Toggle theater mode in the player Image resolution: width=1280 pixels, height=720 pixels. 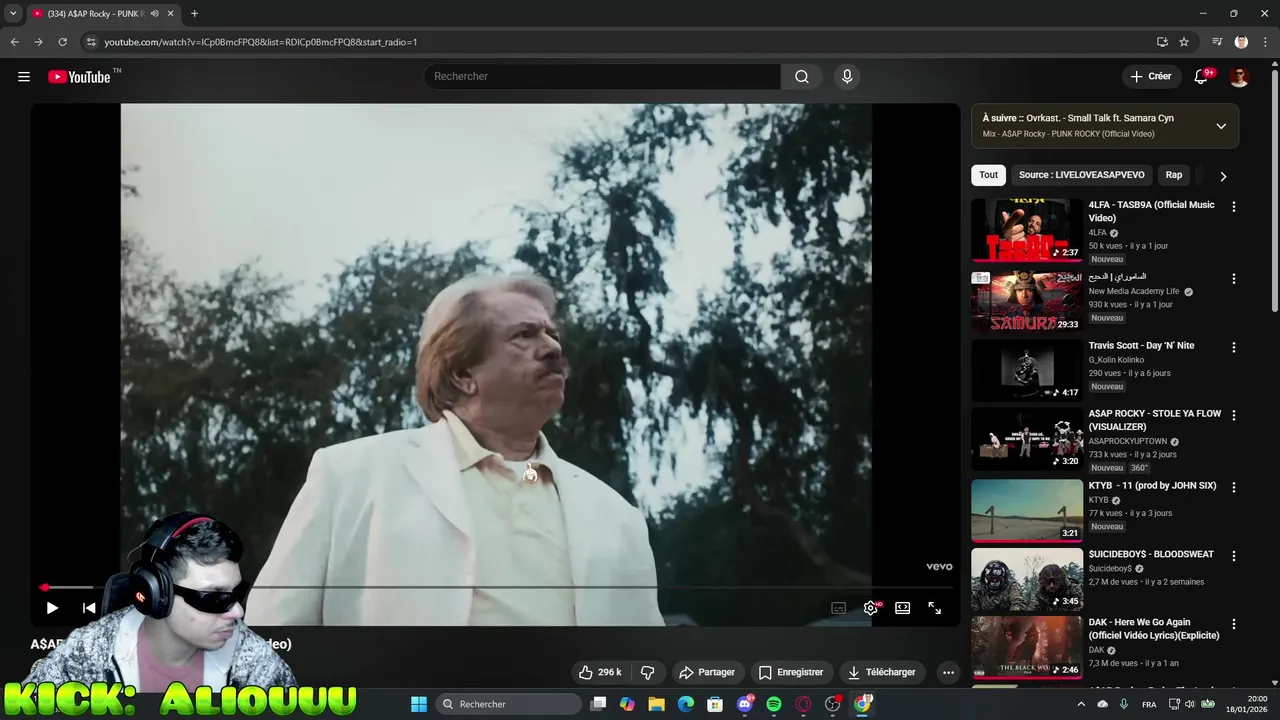[x=902, y=607]
